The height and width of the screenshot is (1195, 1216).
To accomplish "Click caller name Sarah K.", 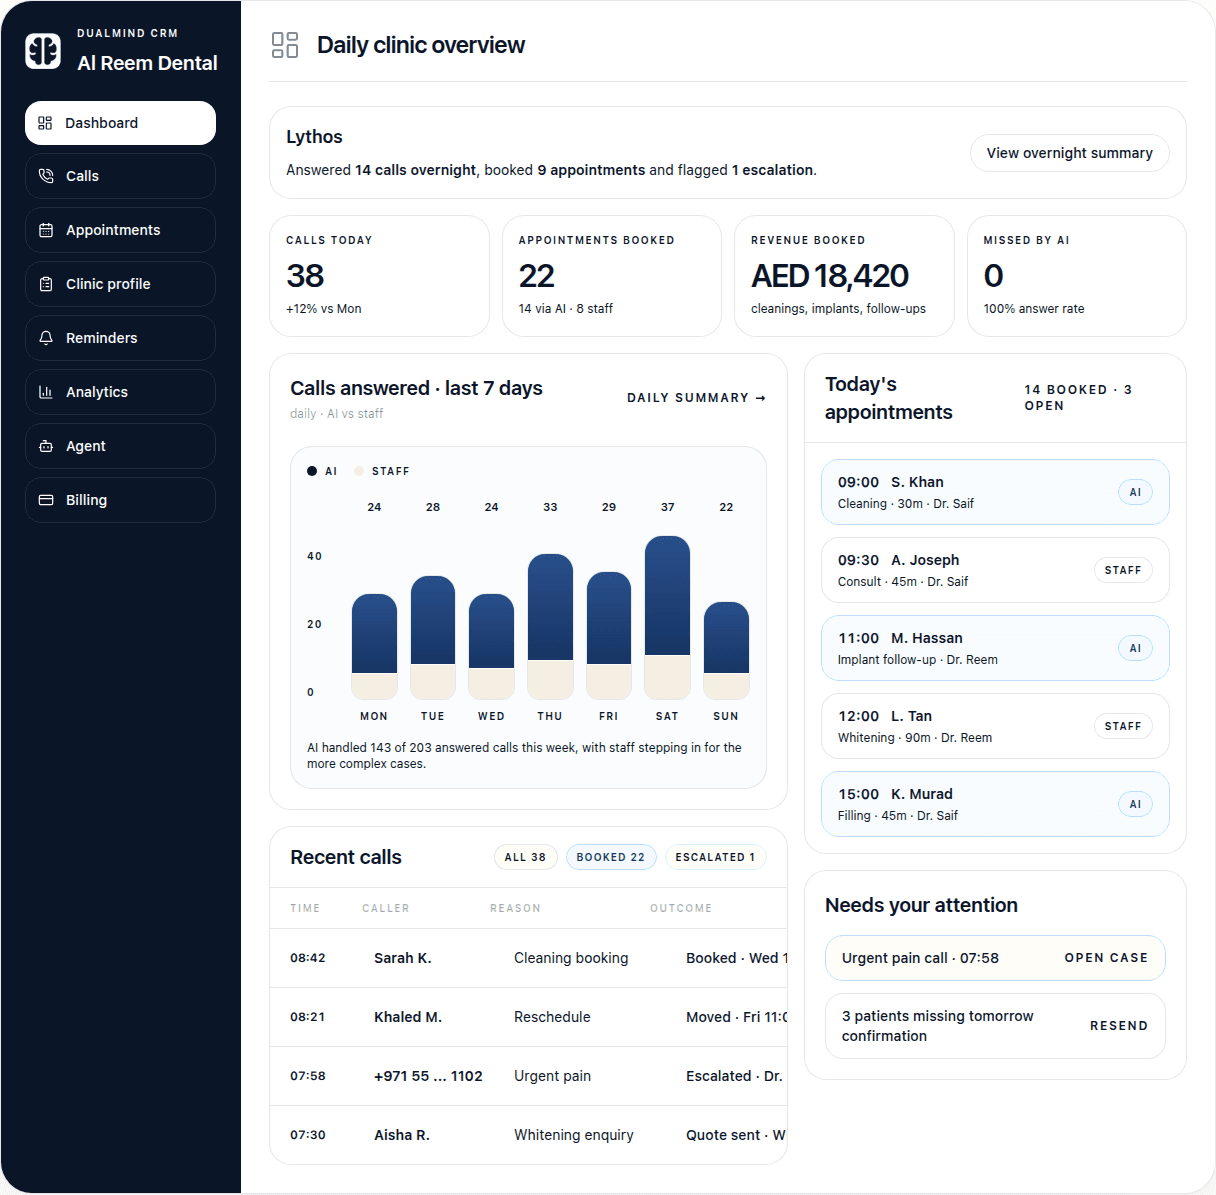I will [x=403, y=958].
